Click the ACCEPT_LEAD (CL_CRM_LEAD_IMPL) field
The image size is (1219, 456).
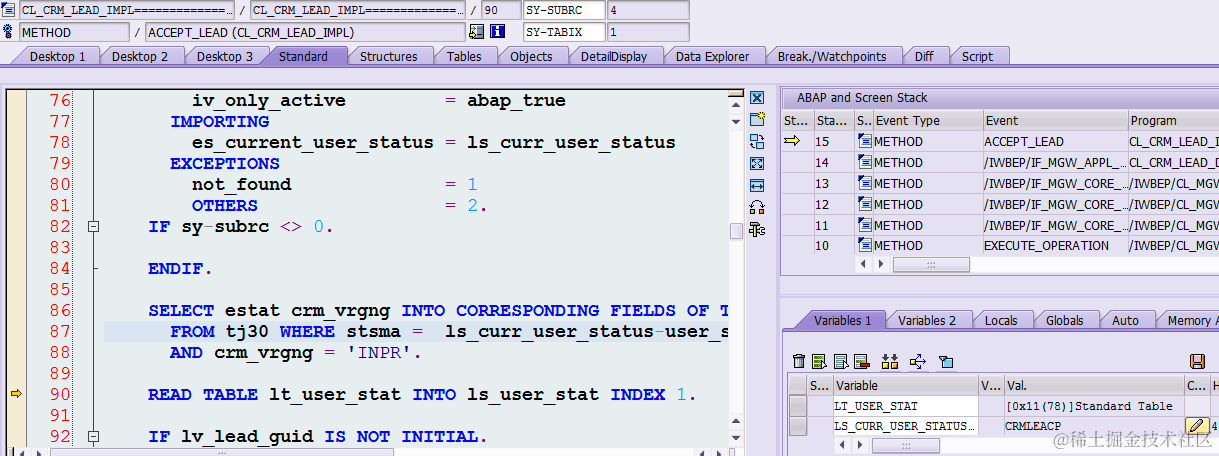pyautogui.click(x=305, y=31)
